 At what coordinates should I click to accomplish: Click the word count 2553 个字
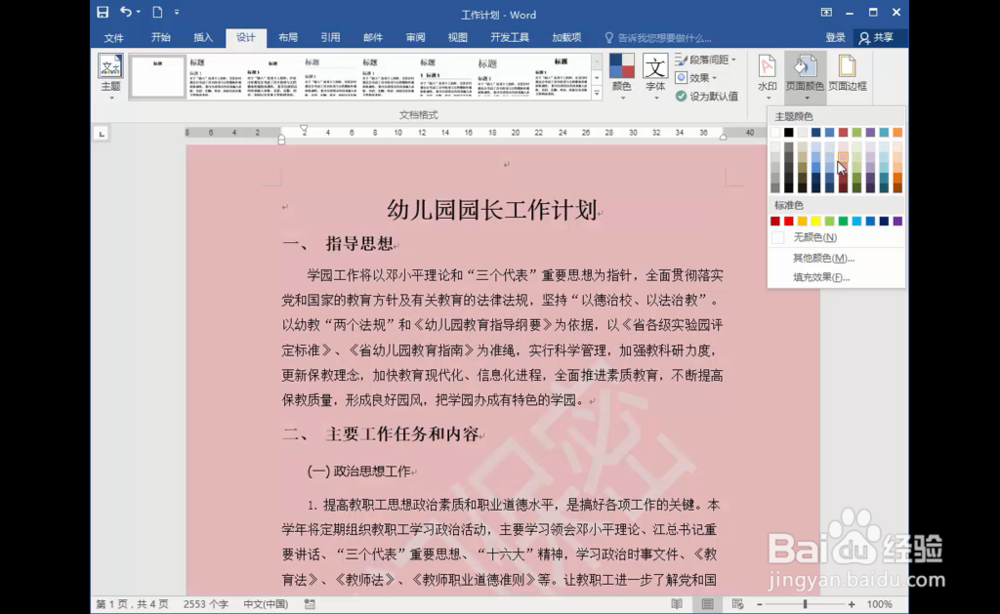coord(205,604)
